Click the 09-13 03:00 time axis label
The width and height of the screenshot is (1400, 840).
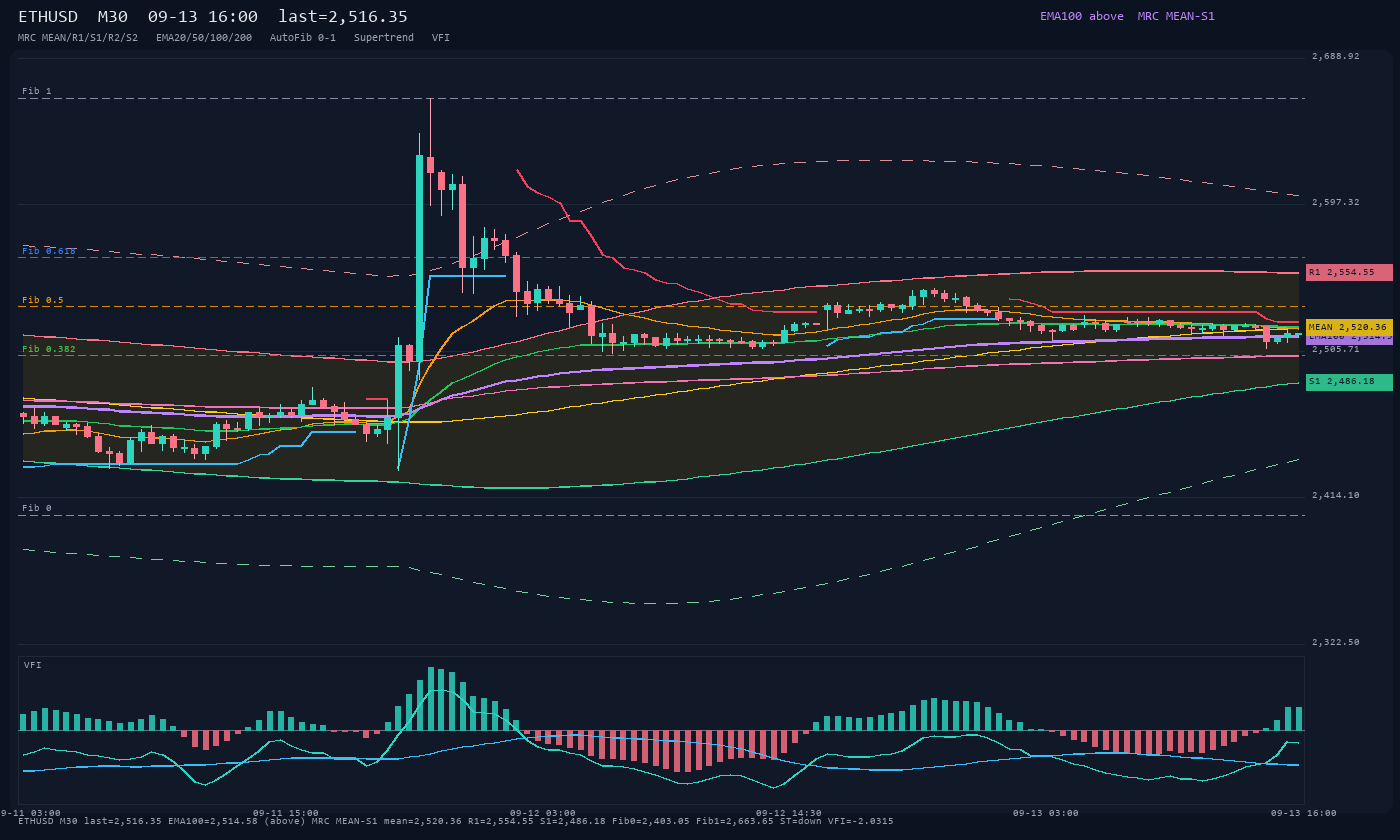[1046, 813]
